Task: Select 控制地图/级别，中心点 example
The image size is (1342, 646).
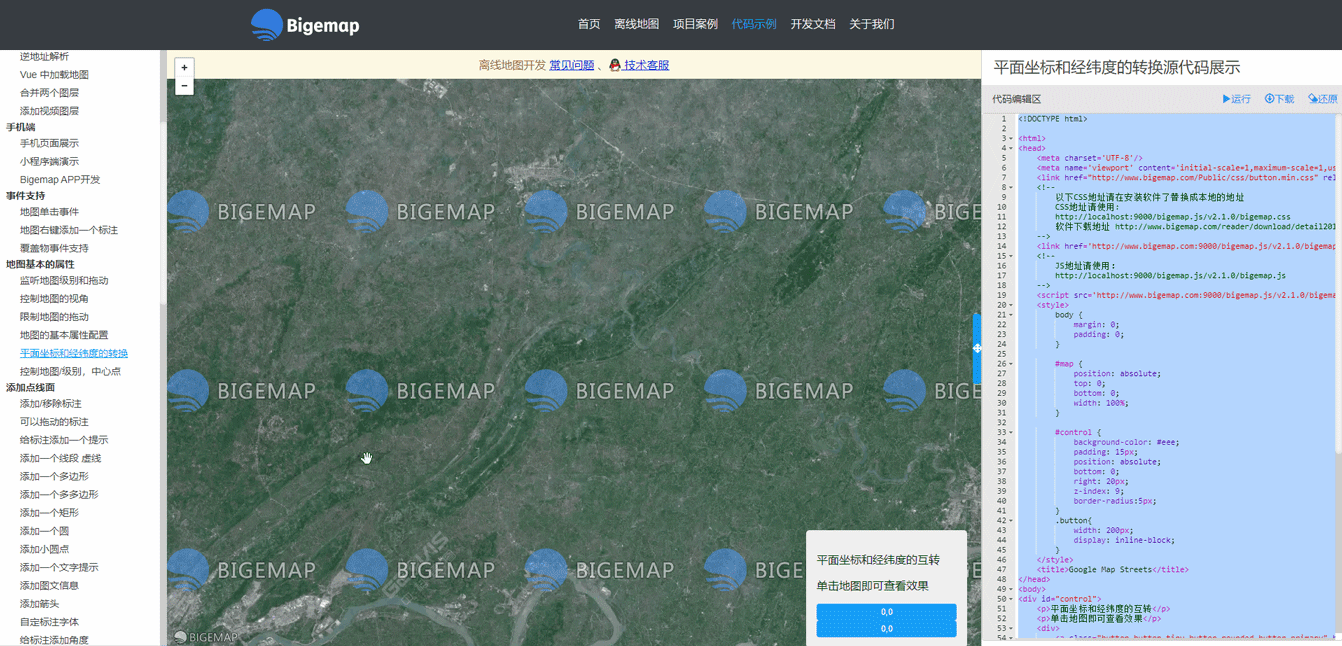Action: pyautogui.click(x=70, y=371)
